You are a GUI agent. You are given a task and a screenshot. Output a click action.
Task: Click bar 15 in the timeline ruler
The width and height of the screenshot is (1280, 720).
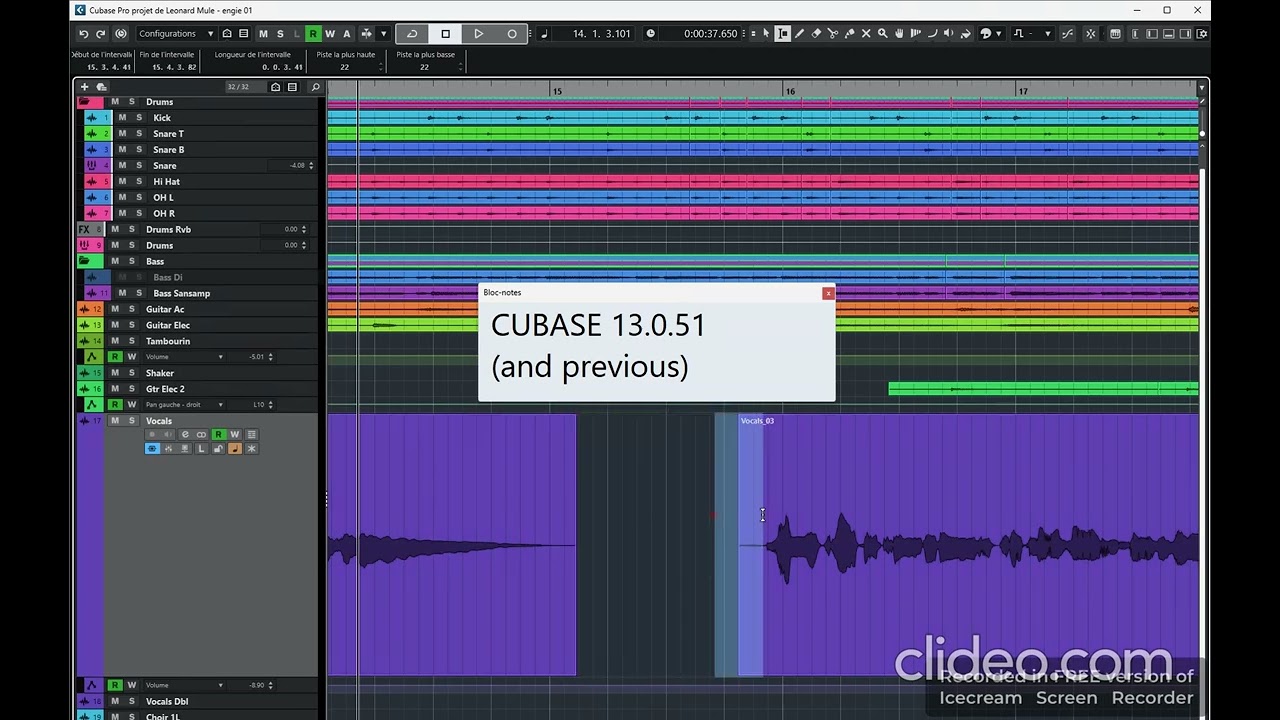(x=557, y=91)
